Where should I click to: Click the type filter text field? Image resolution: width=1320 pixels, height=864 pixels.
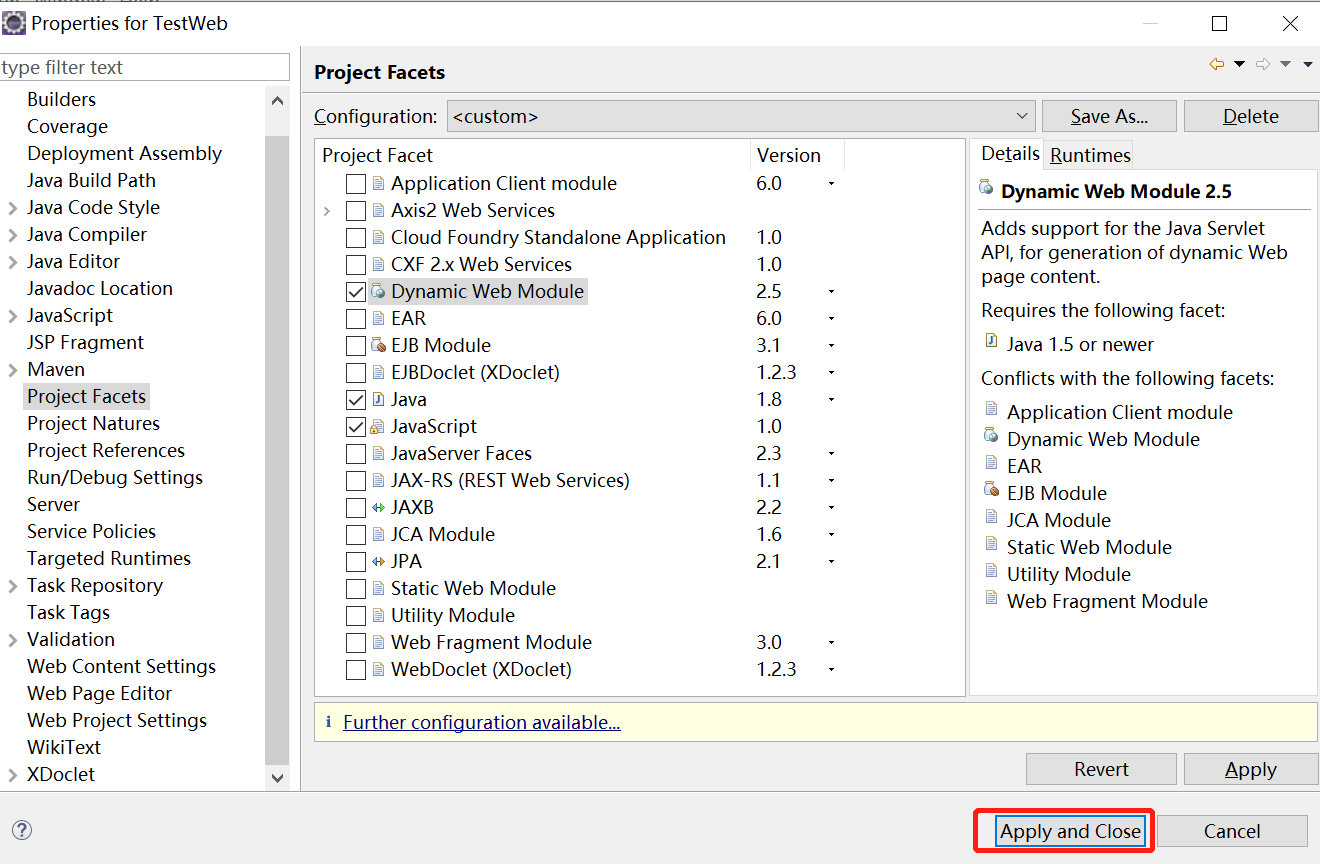pyautogui.click(x=144, y=68)
